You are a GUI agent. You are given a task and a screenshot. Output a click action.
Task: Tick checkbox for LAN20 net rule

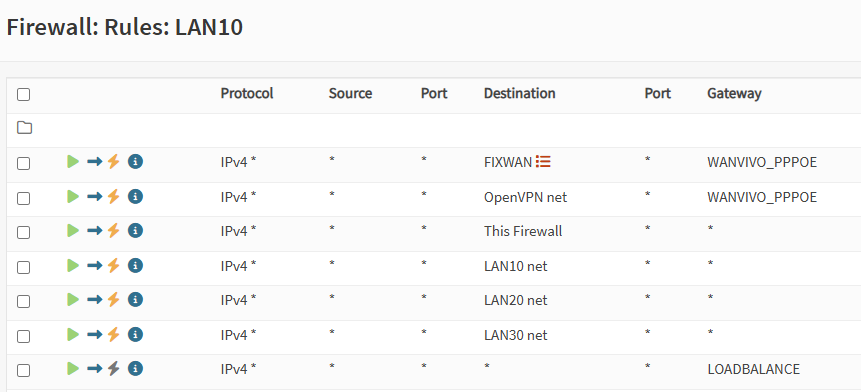(x=23, y=301)
